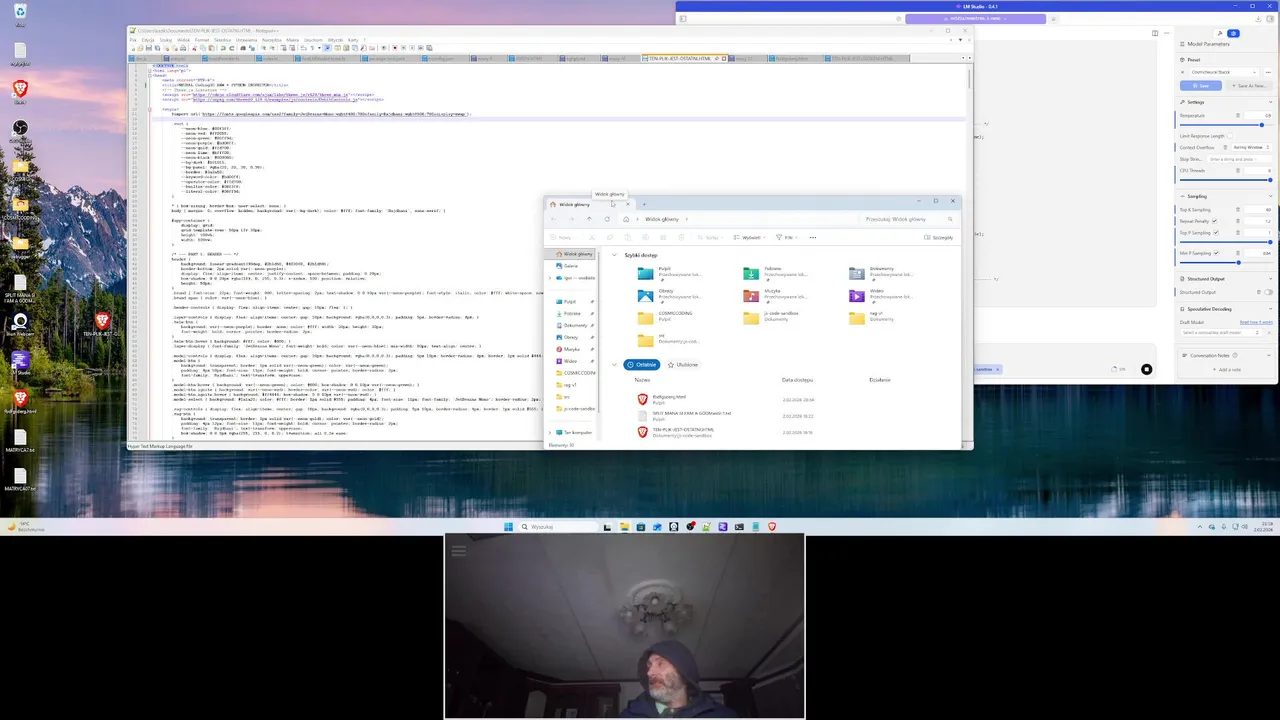1280x720 pixels.
Task: Select the Ulubione tab in Explorer
Action: pyautogui.click(x=683, y=365)
